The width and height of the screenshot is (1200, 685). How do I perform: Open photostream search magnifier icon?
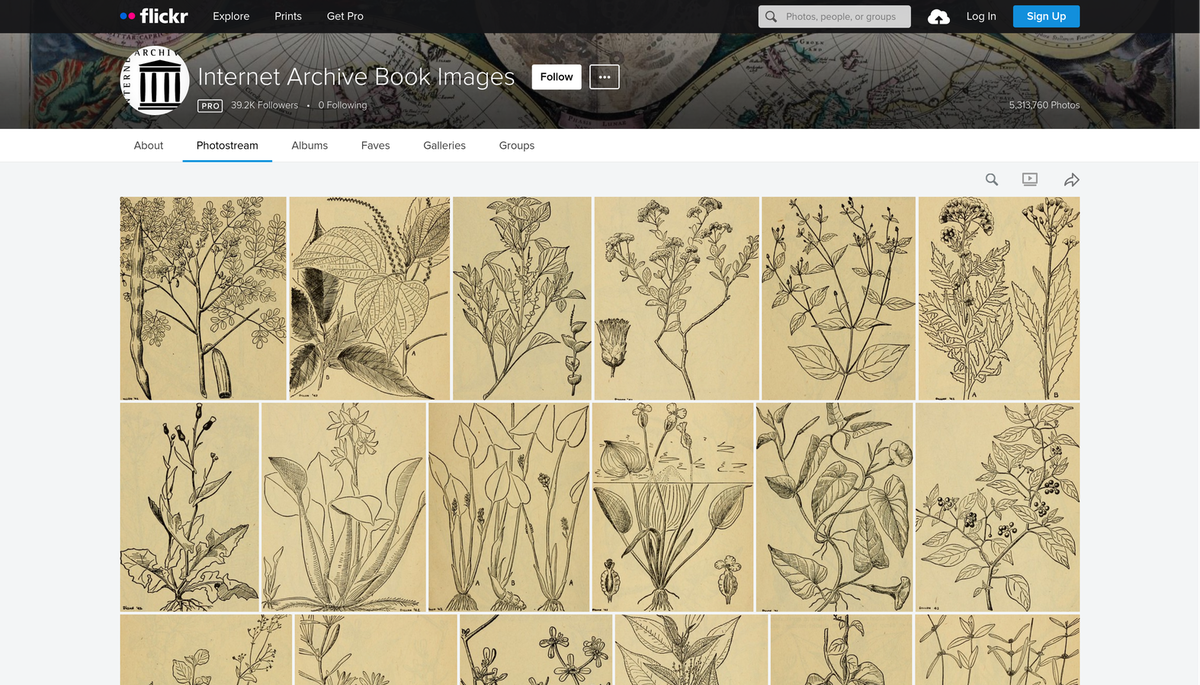(x=991, y=180)
